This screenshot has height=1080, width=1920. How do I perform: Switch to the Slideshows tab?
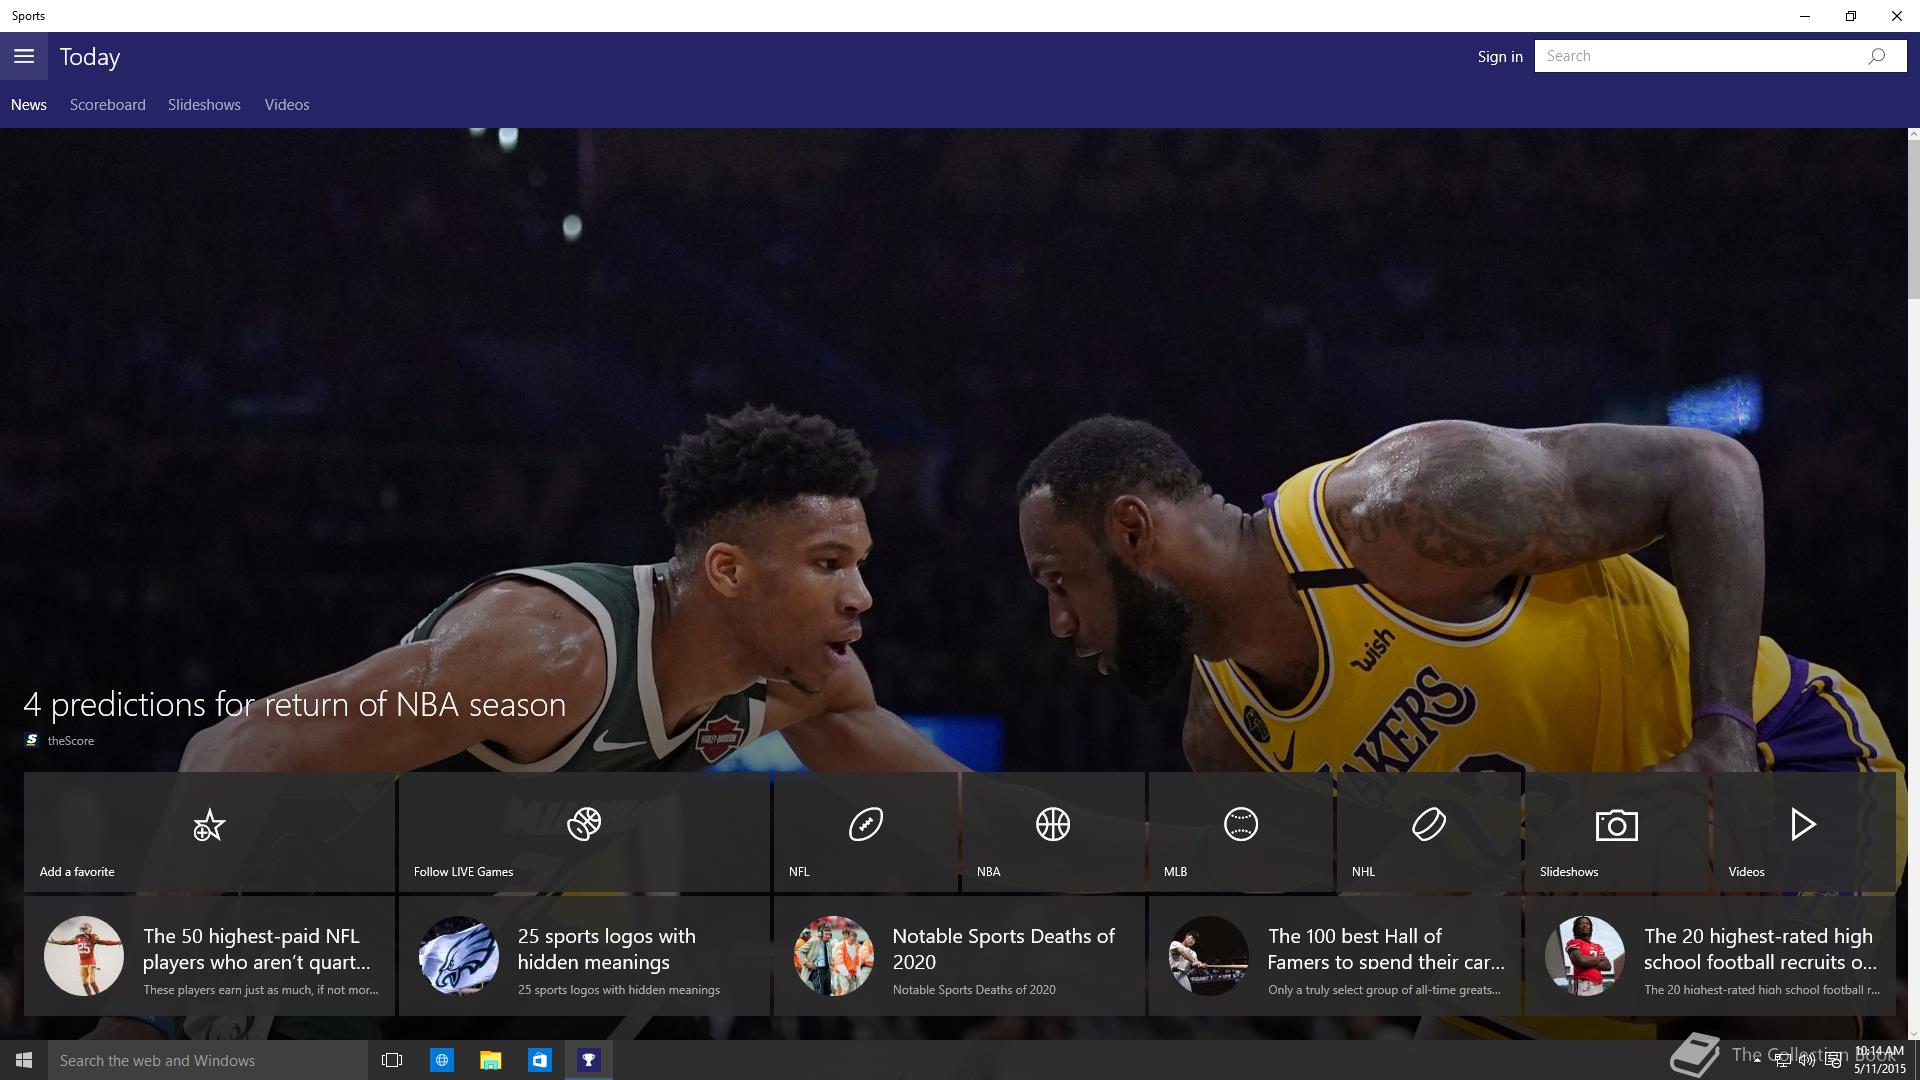pos(204,105)
